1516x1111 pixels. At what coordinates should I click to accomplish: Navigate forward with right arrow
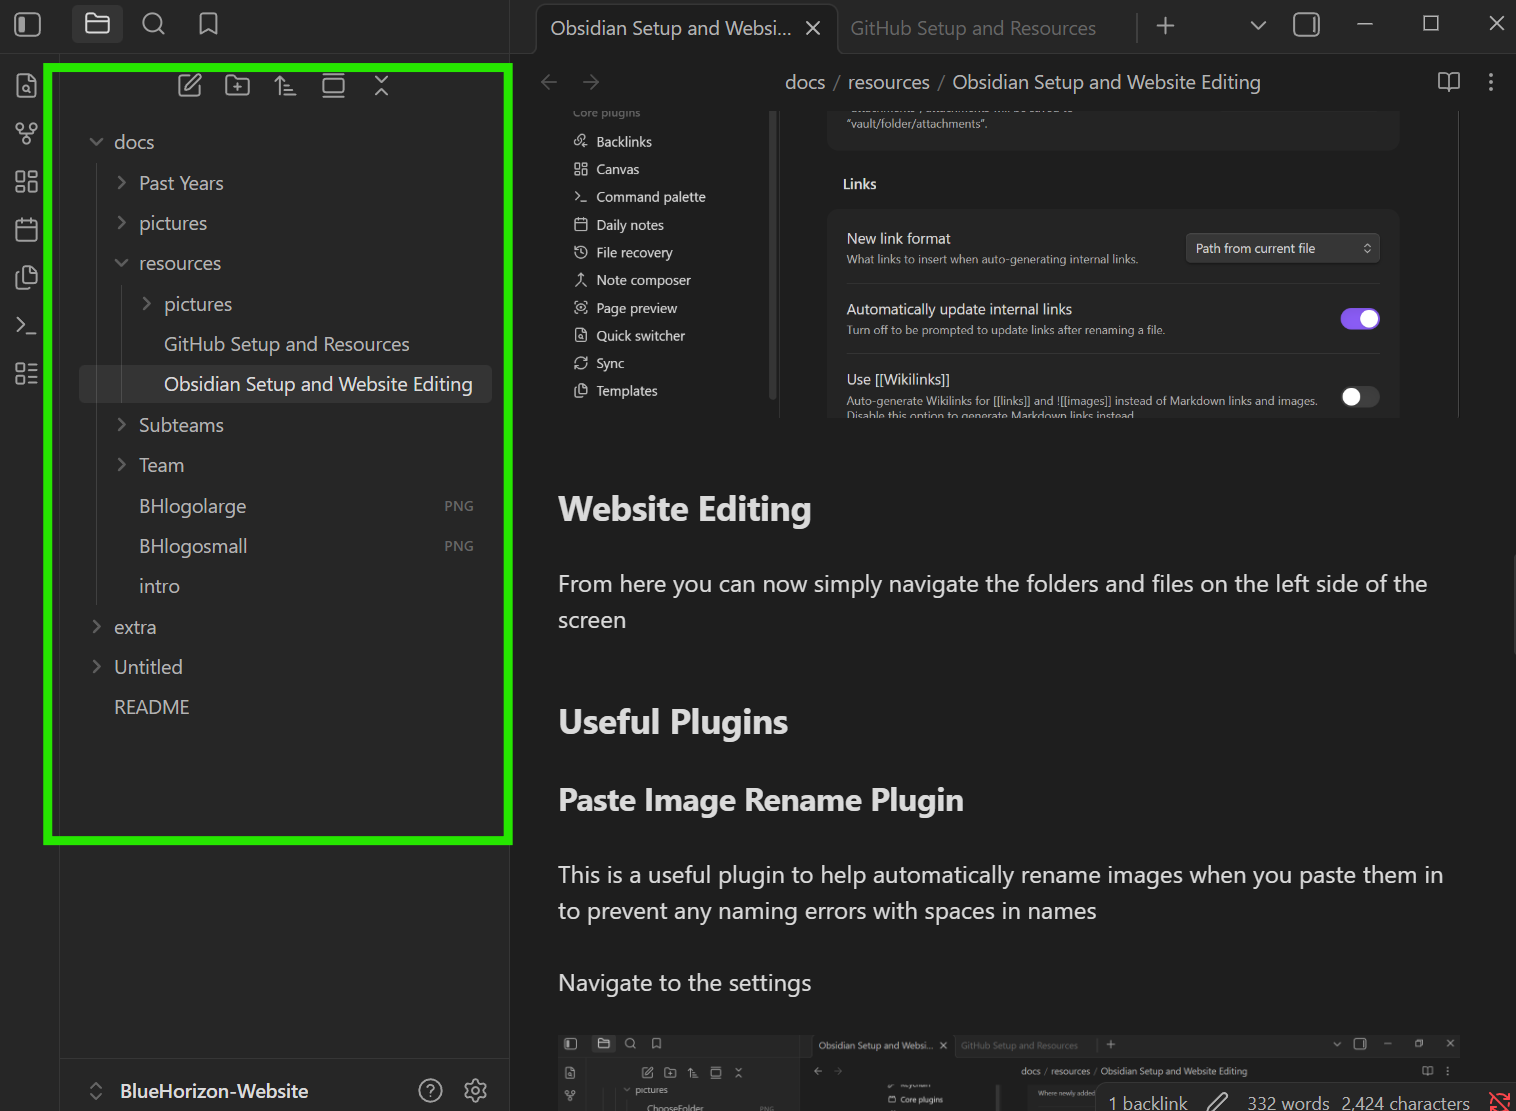click(x=591, y=82)
